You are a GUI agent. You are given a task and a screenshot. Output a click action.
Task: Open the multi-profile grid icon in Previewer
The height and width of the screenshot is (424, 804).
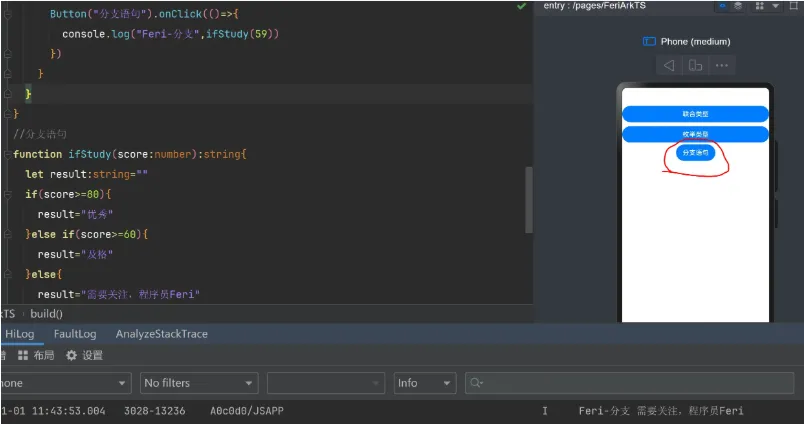[x=760, y=6]
